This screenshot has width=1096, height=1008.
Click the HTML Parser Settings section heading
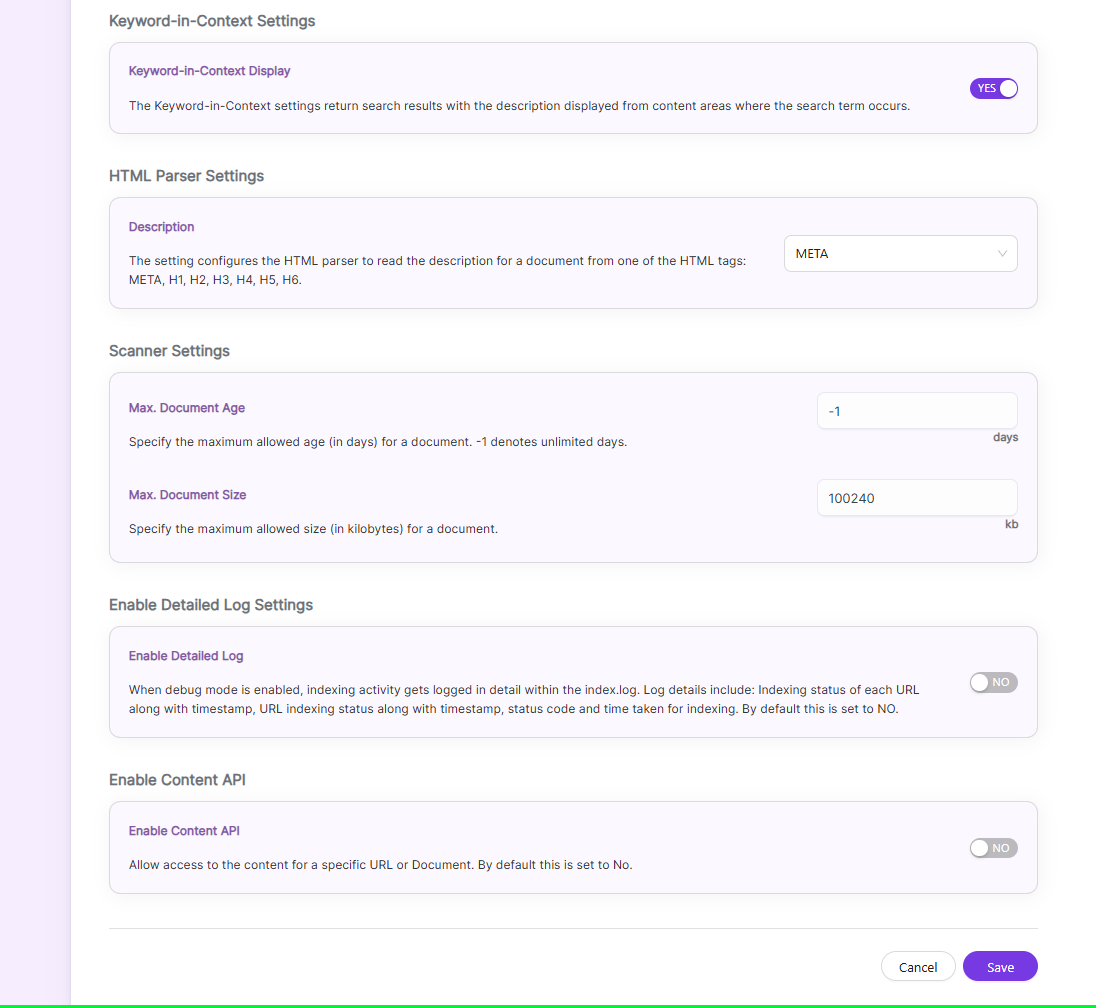pyautogui.click(x=187, y=176)
